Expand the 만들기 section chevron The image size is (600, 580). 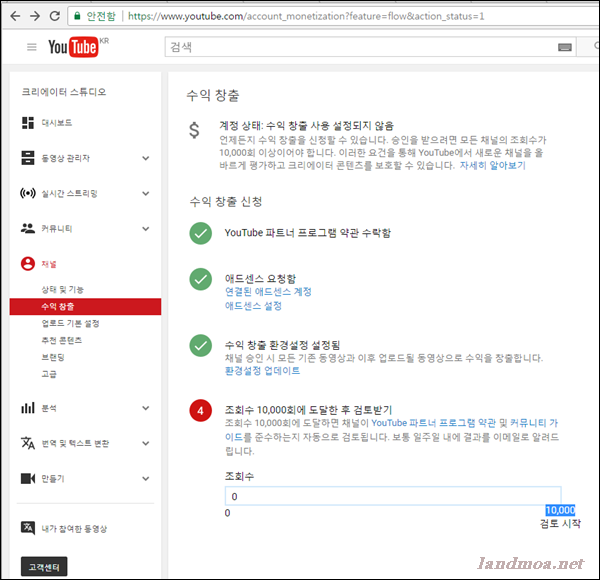pos(146,478)
